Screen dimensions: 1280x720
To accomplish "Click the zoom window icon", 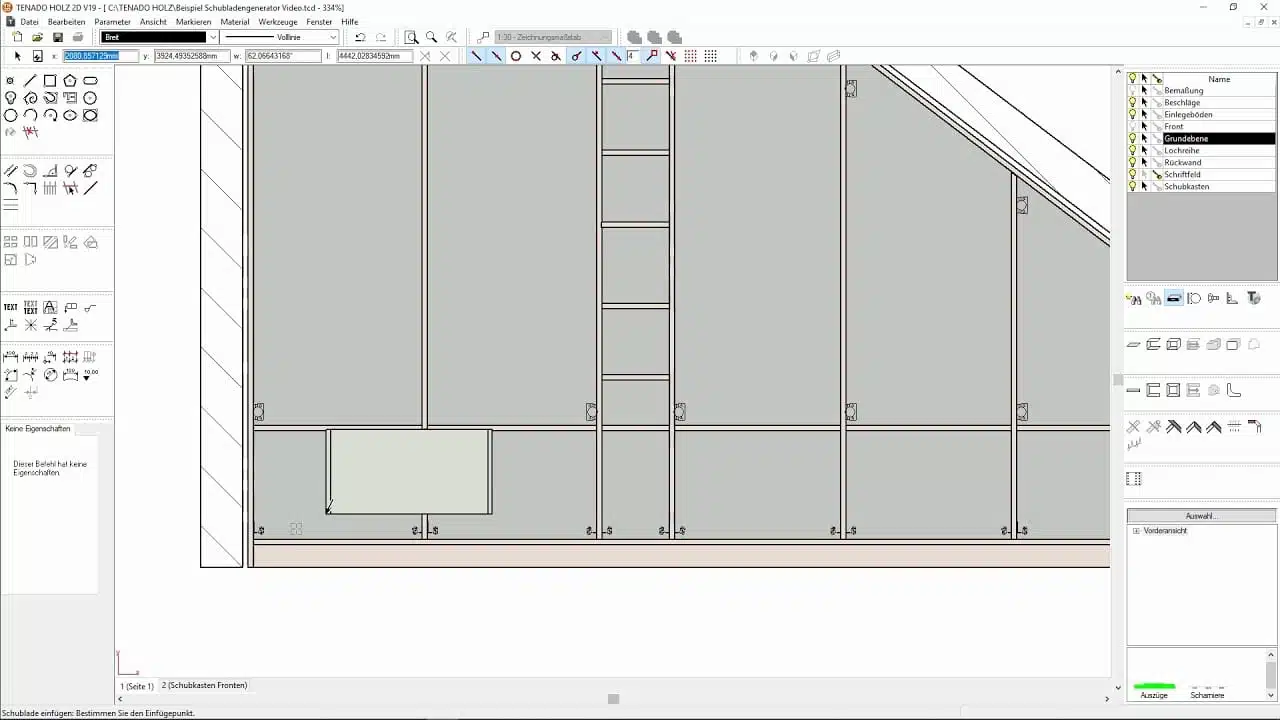I will [x=411, y=37].
